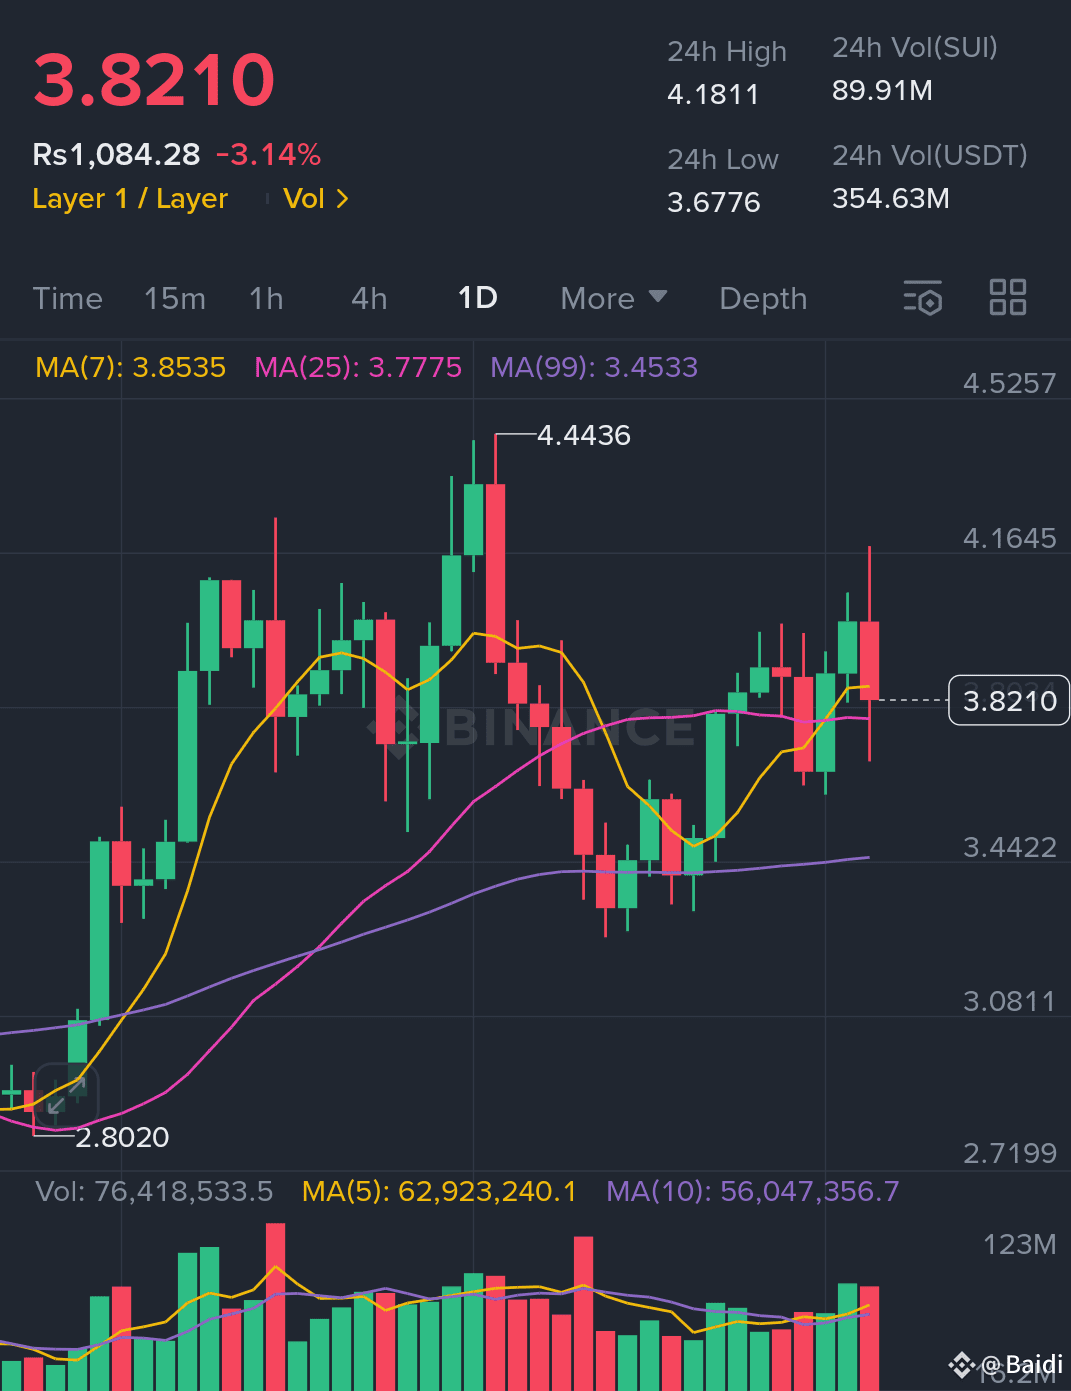The width and height of the screenshot is (1071, 1391).
Task: Click the 24h High value 4.1811
Action: 713,95
